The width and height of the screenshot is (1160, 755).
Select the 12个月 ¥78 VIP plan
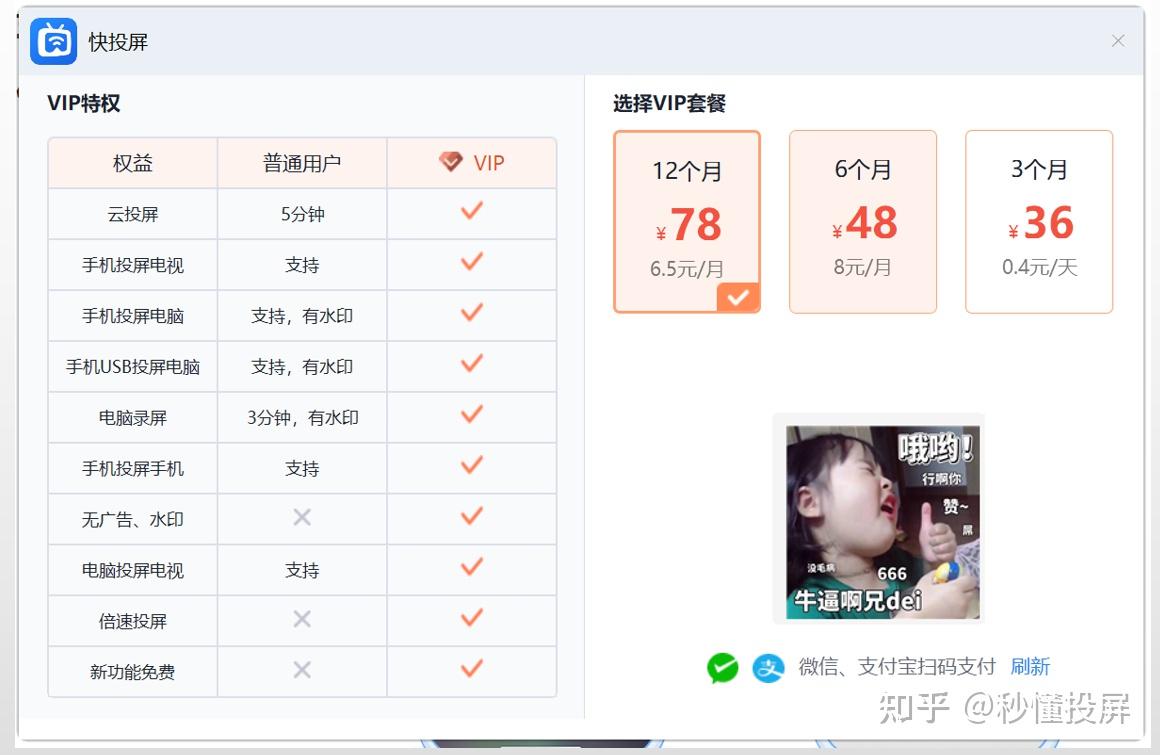click(x=687, y=222)
